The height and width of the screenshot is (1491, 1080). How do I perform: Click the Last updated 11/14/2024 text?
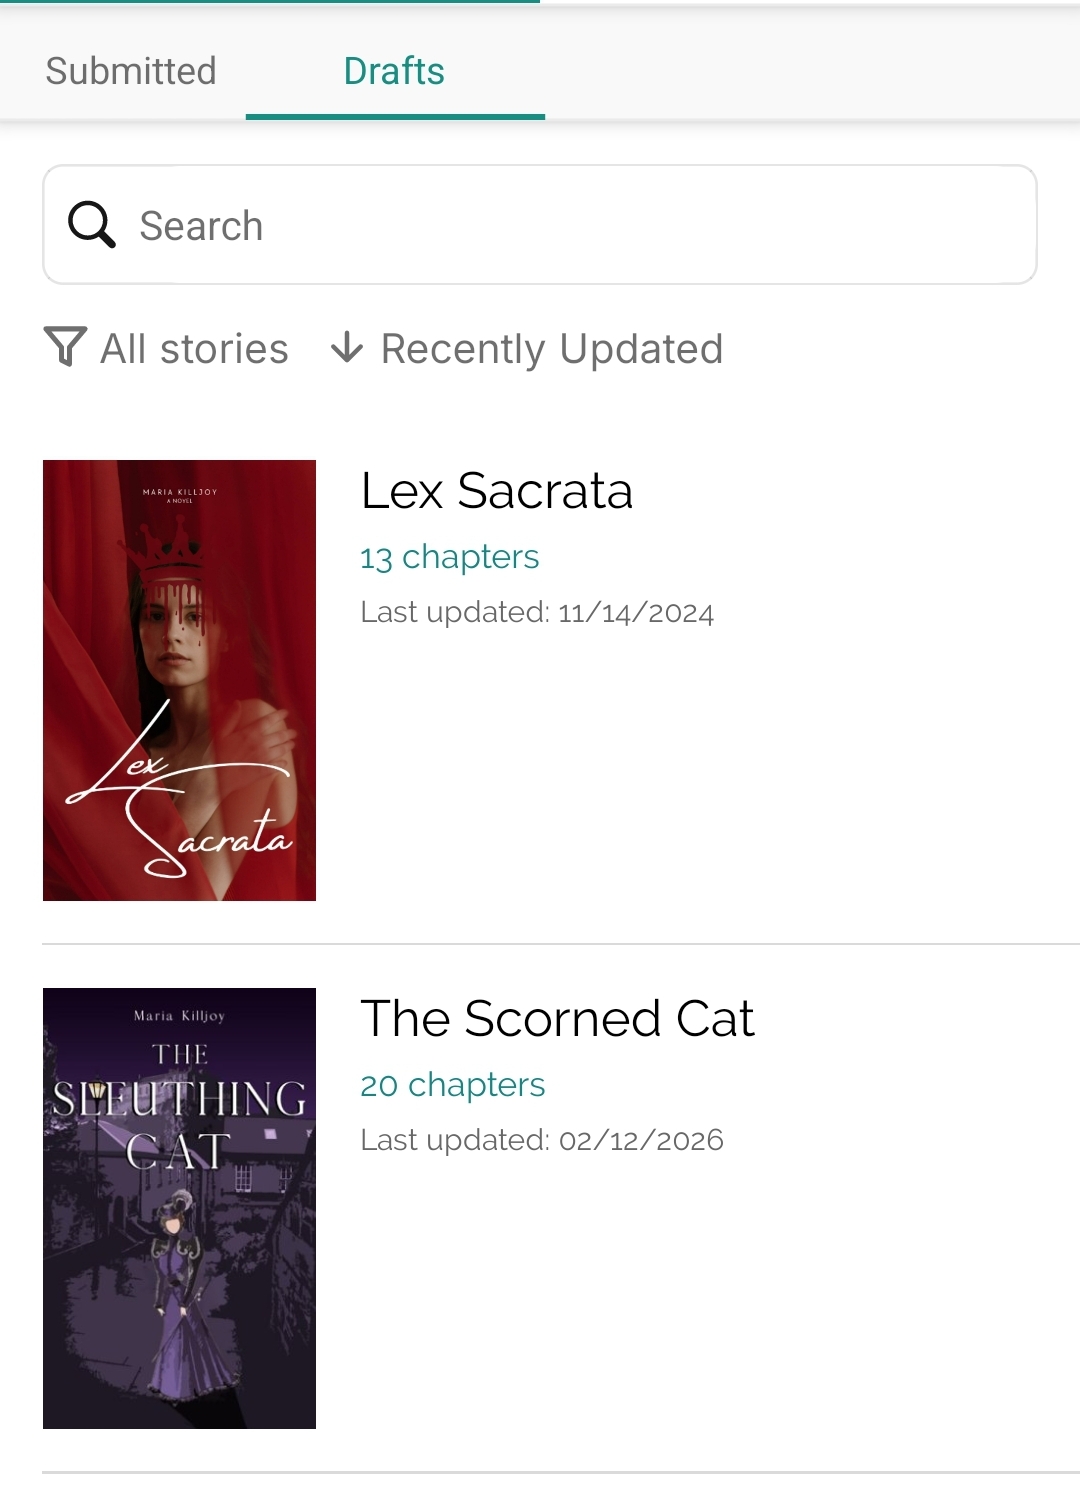(537, 612)
